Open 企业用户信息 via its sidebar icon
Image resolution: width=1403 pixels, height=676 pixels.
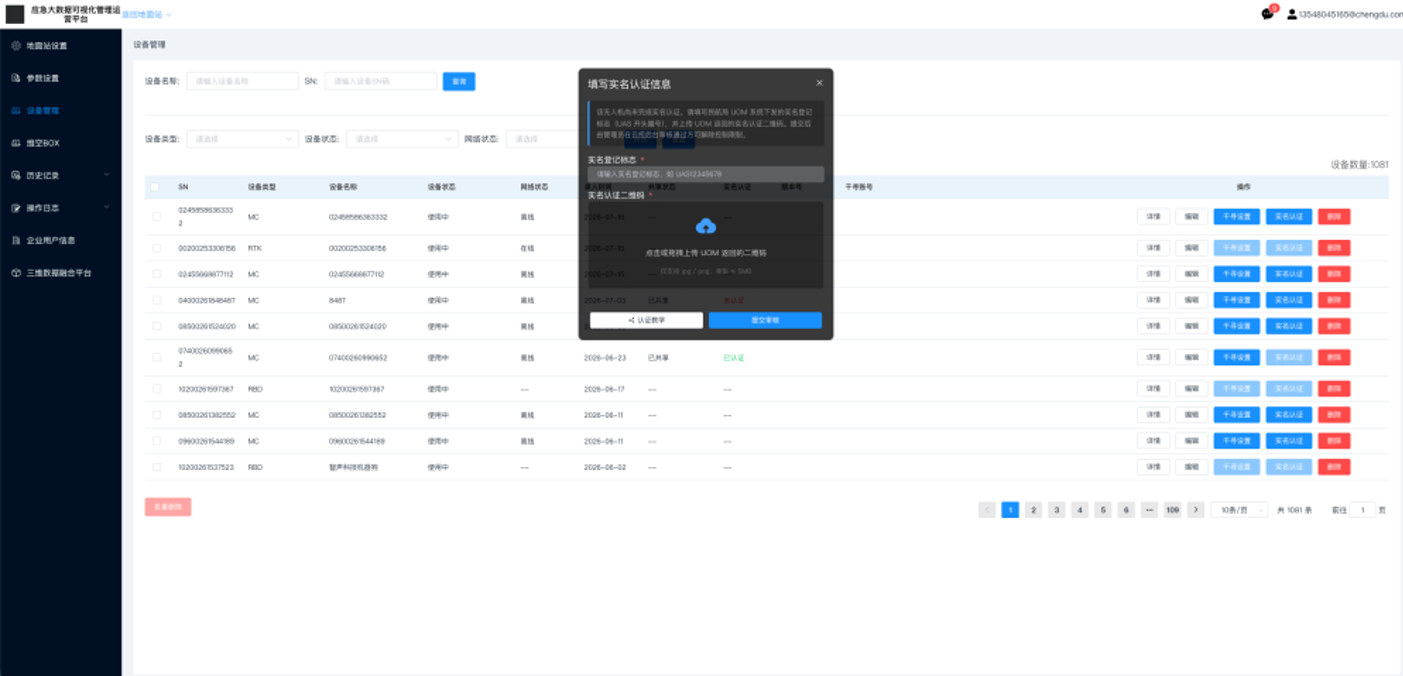[15, 240]
